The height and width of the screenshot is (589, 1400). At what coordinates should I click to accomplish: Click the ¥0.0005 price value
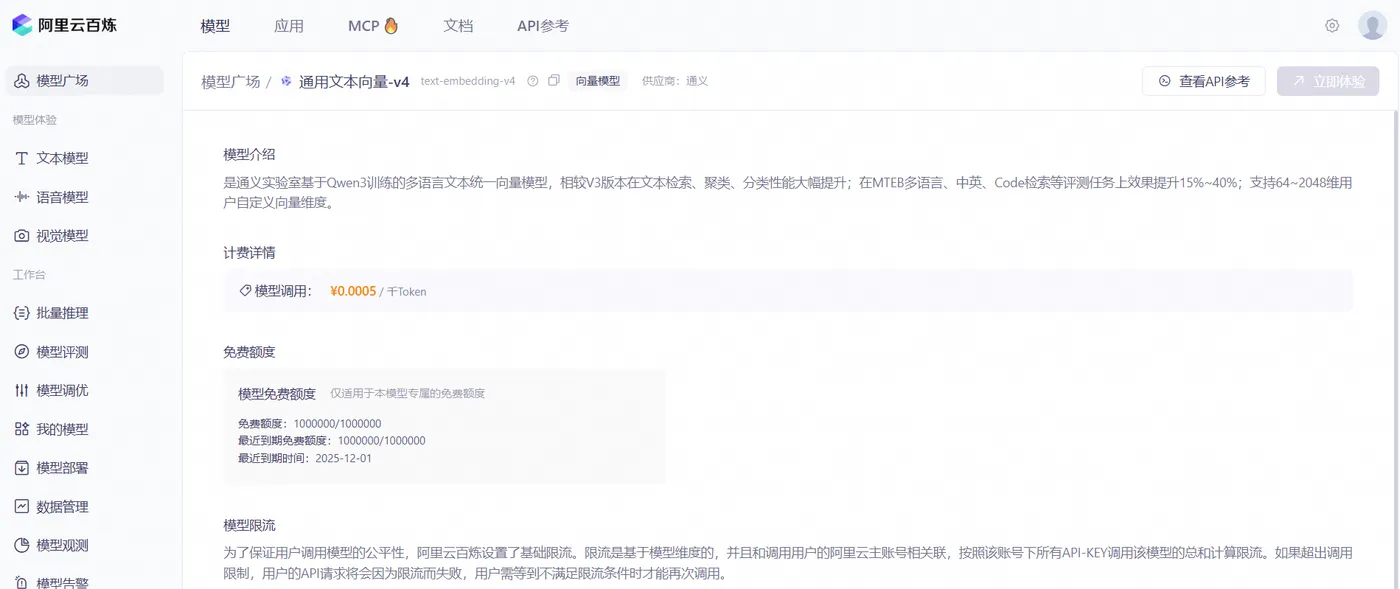[353, 291]
